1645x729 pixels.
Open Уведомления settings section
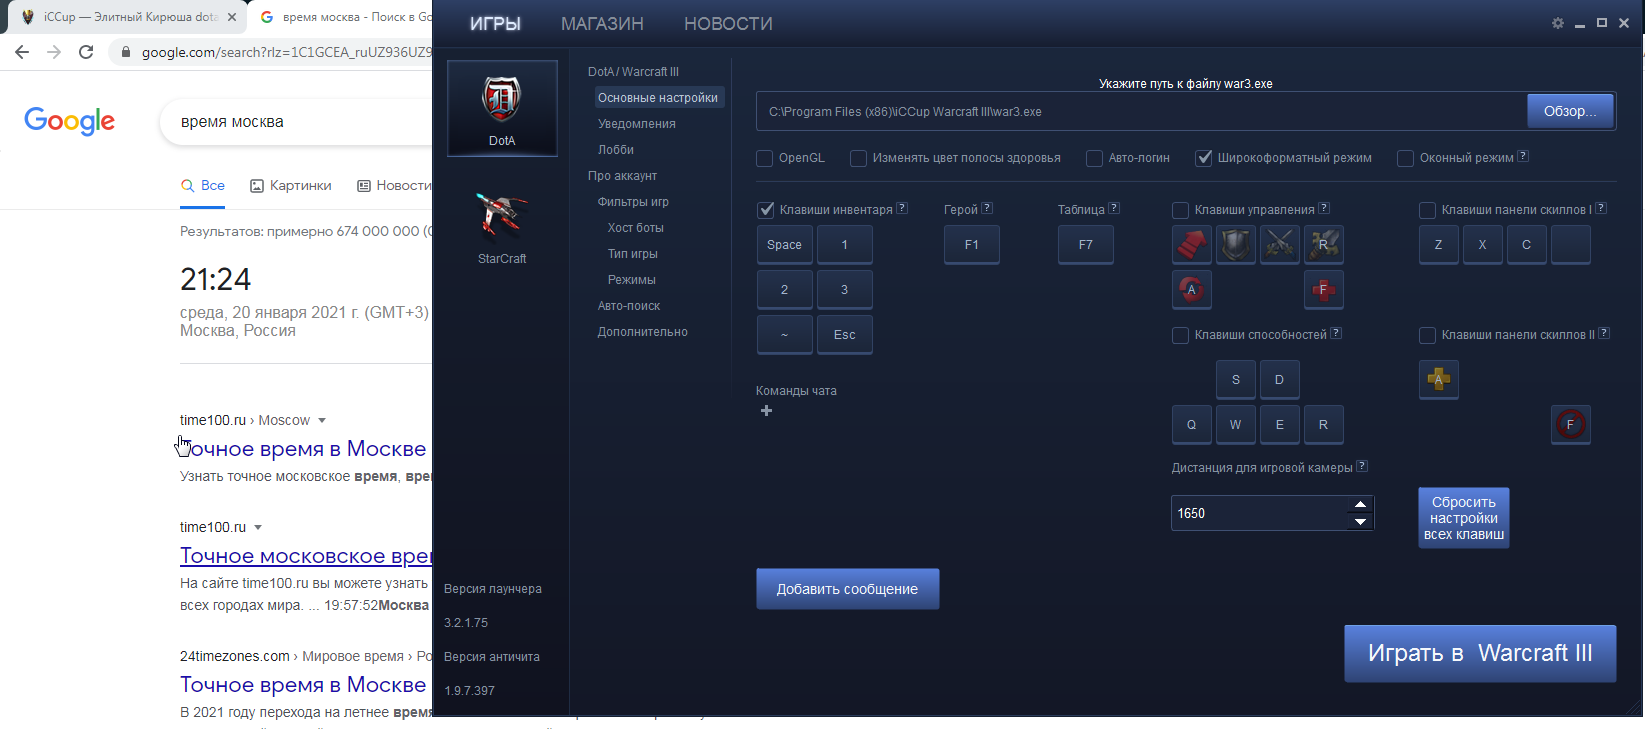tap(637, 124)
